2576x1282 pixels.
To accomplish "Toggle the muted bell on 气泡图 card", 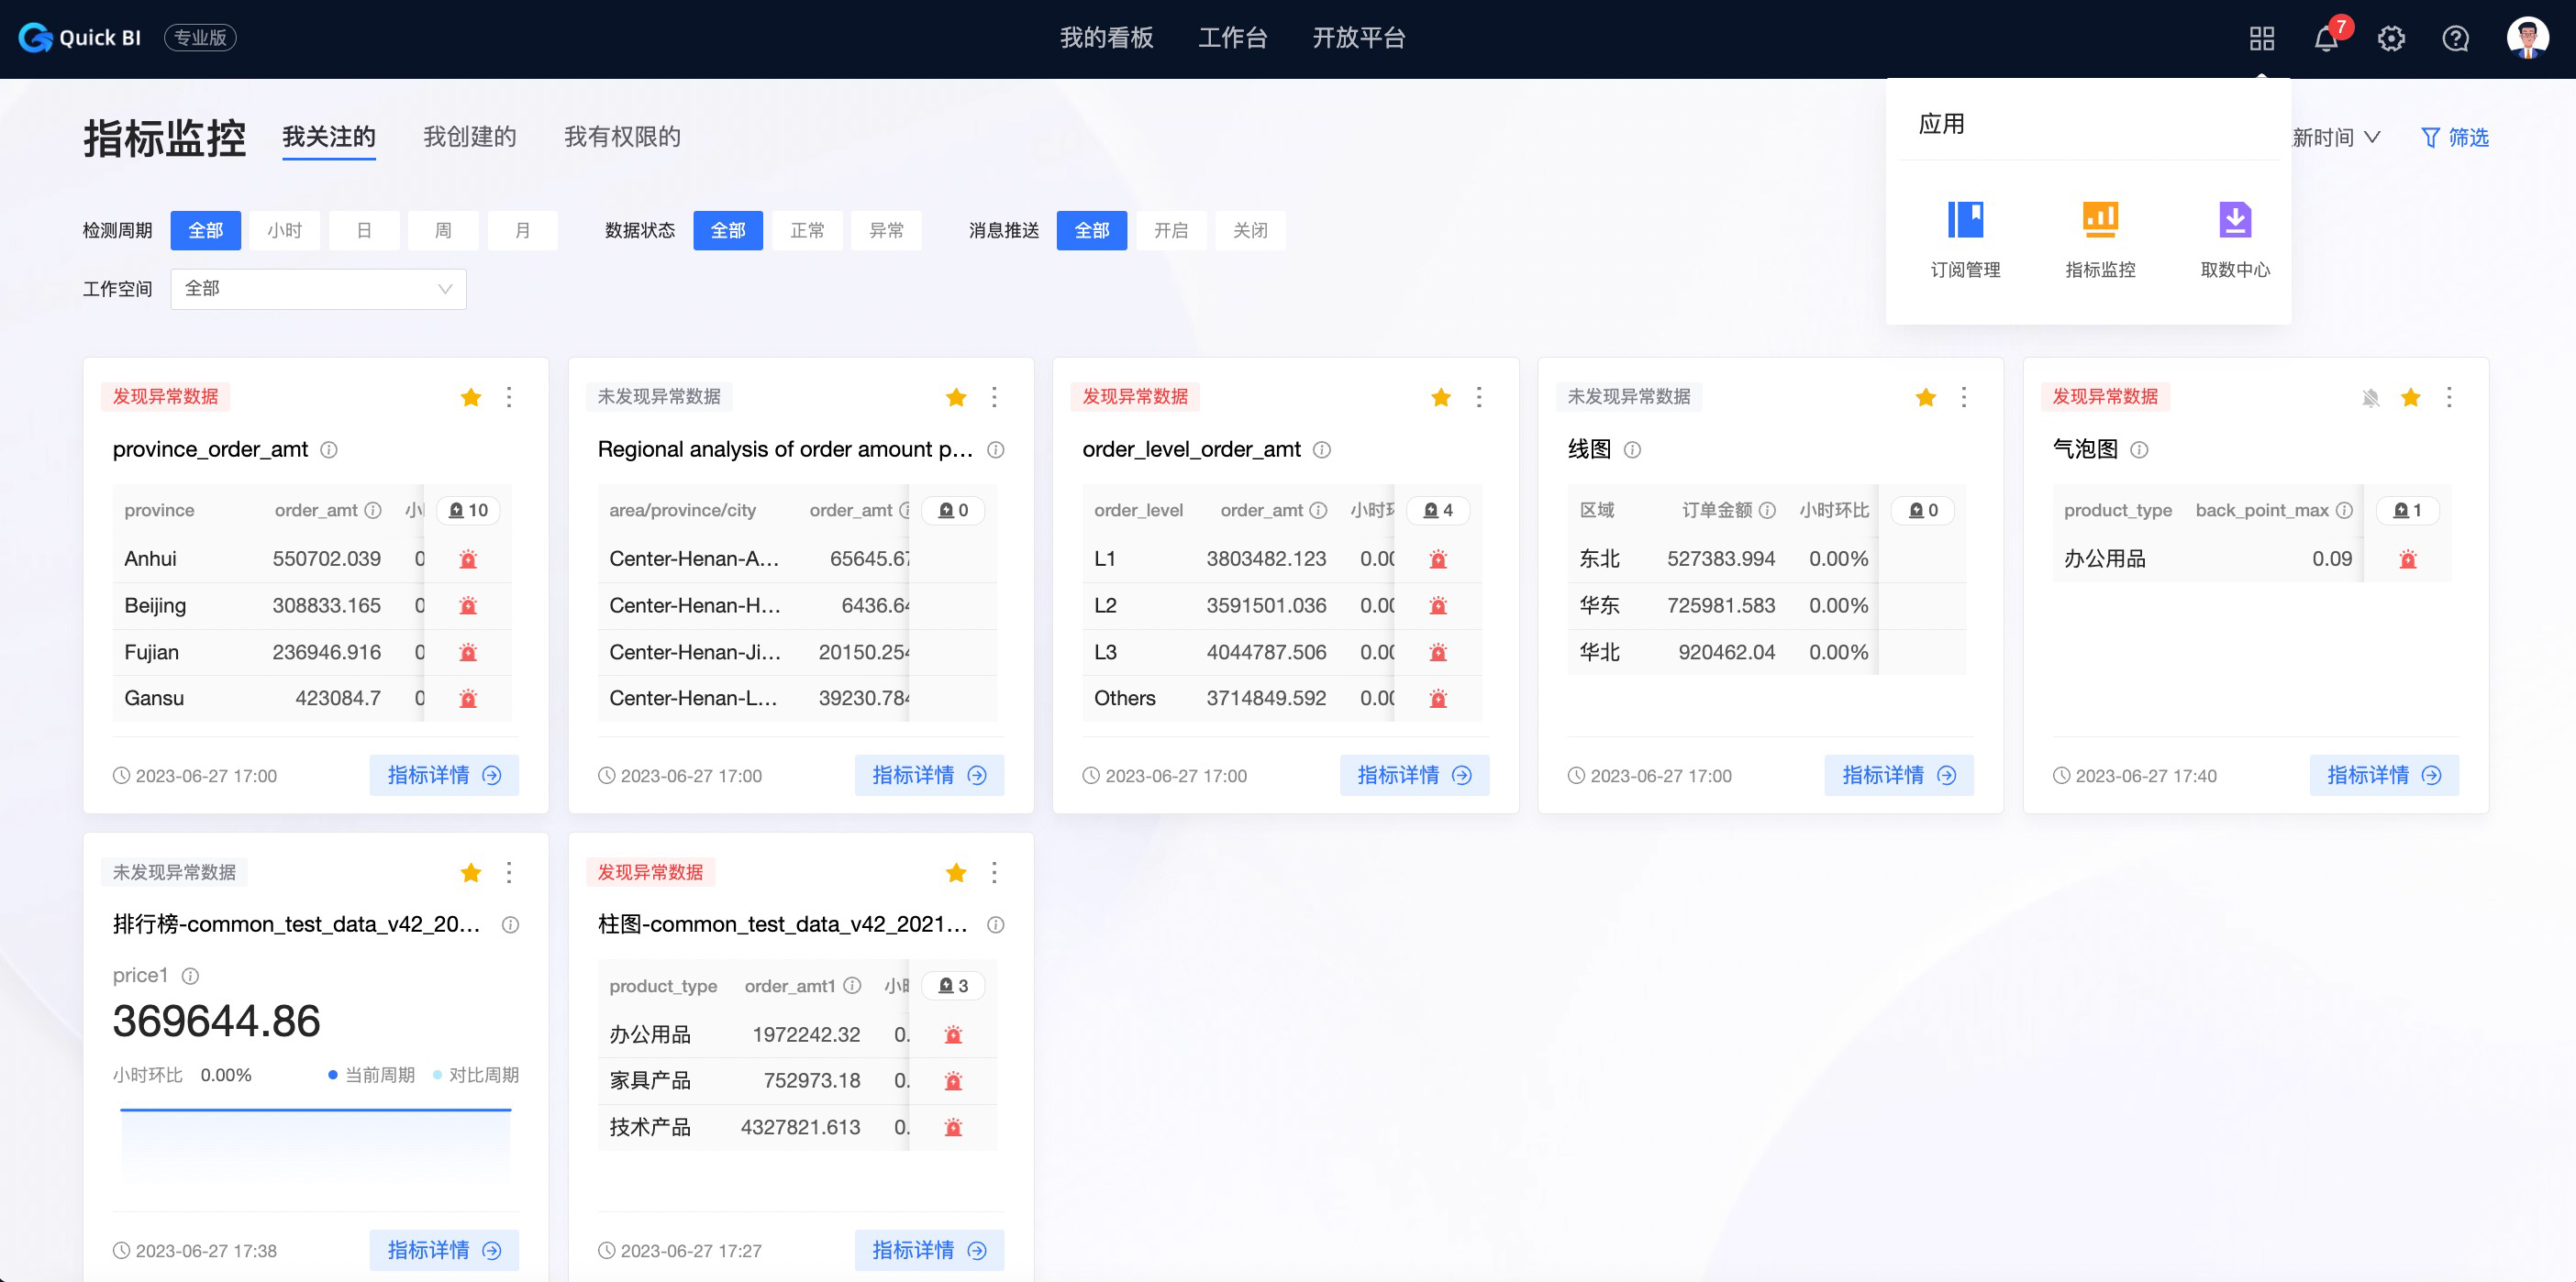I will click(2371, 398).
